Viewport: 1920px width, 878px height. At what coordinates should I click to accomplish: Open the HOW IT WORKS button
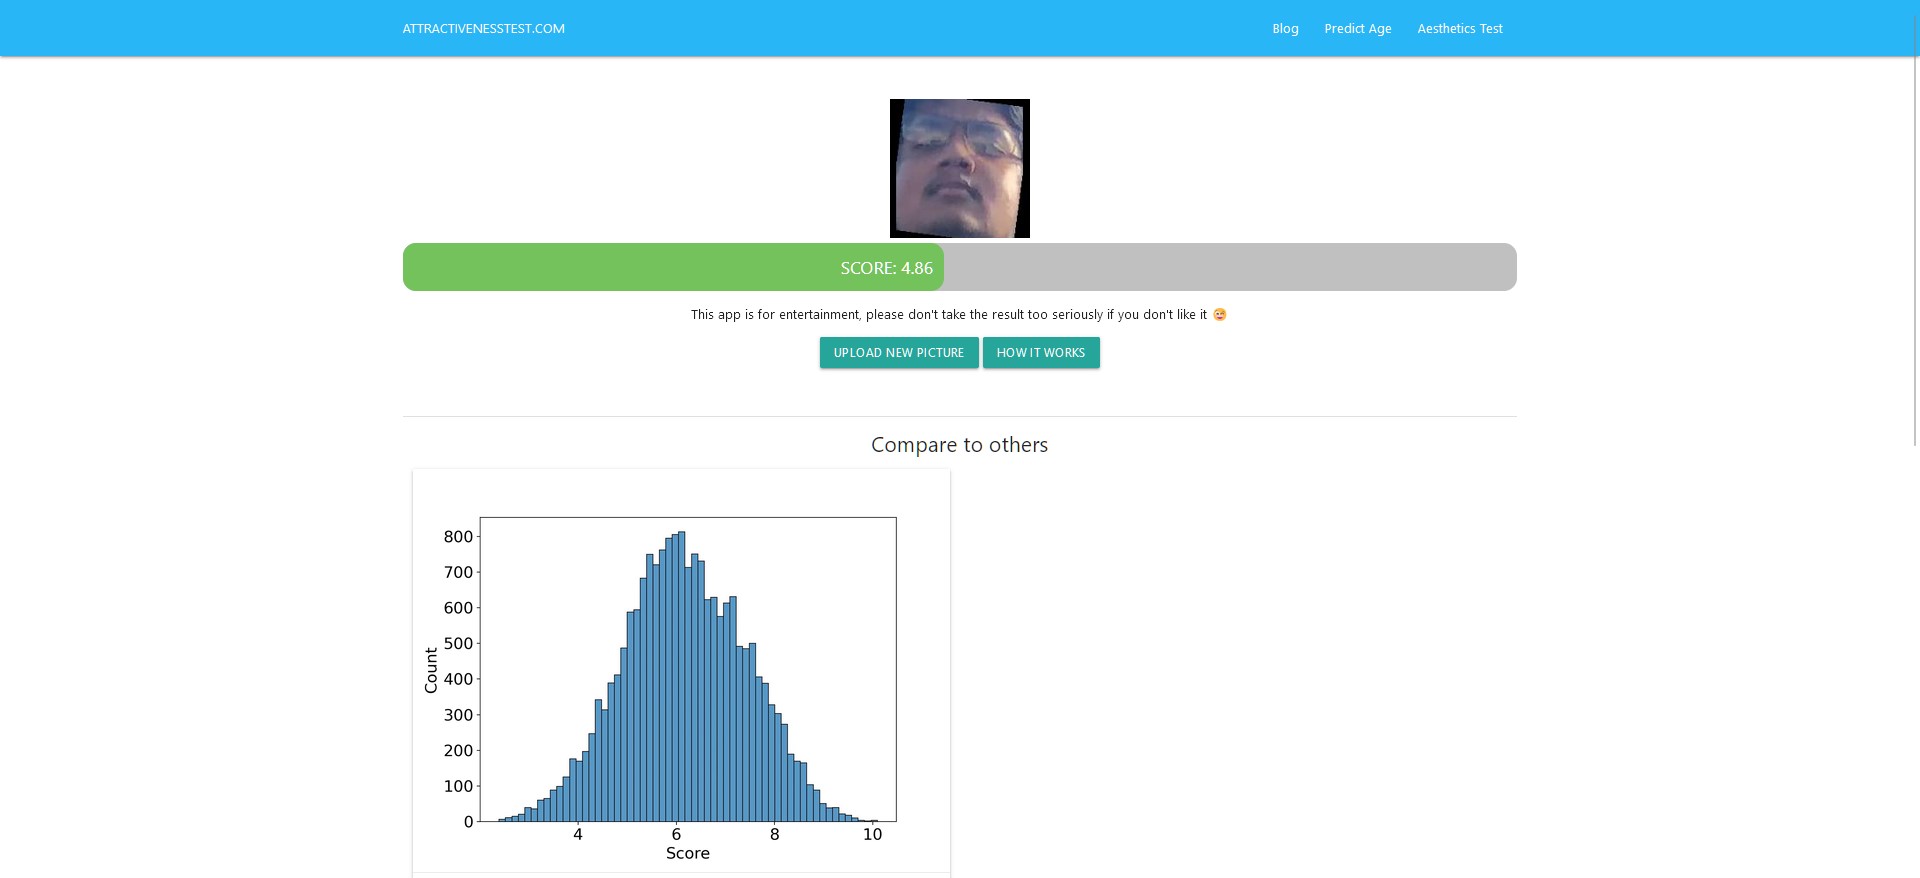pyautogui.click(x=1041, y=353)
